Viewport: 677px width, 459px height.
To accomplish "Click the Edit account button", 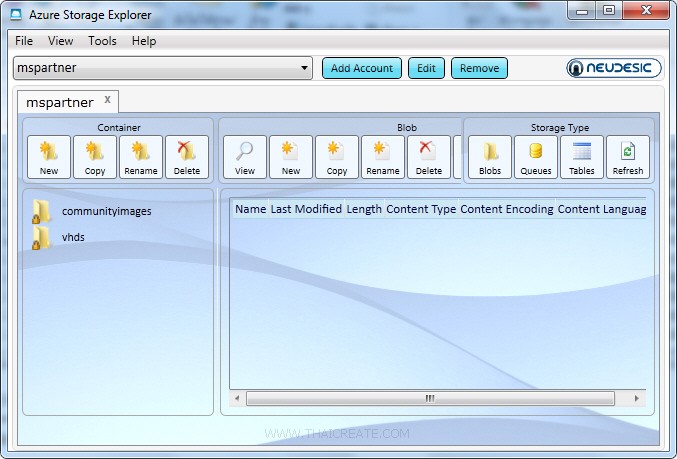I will 426,68.
